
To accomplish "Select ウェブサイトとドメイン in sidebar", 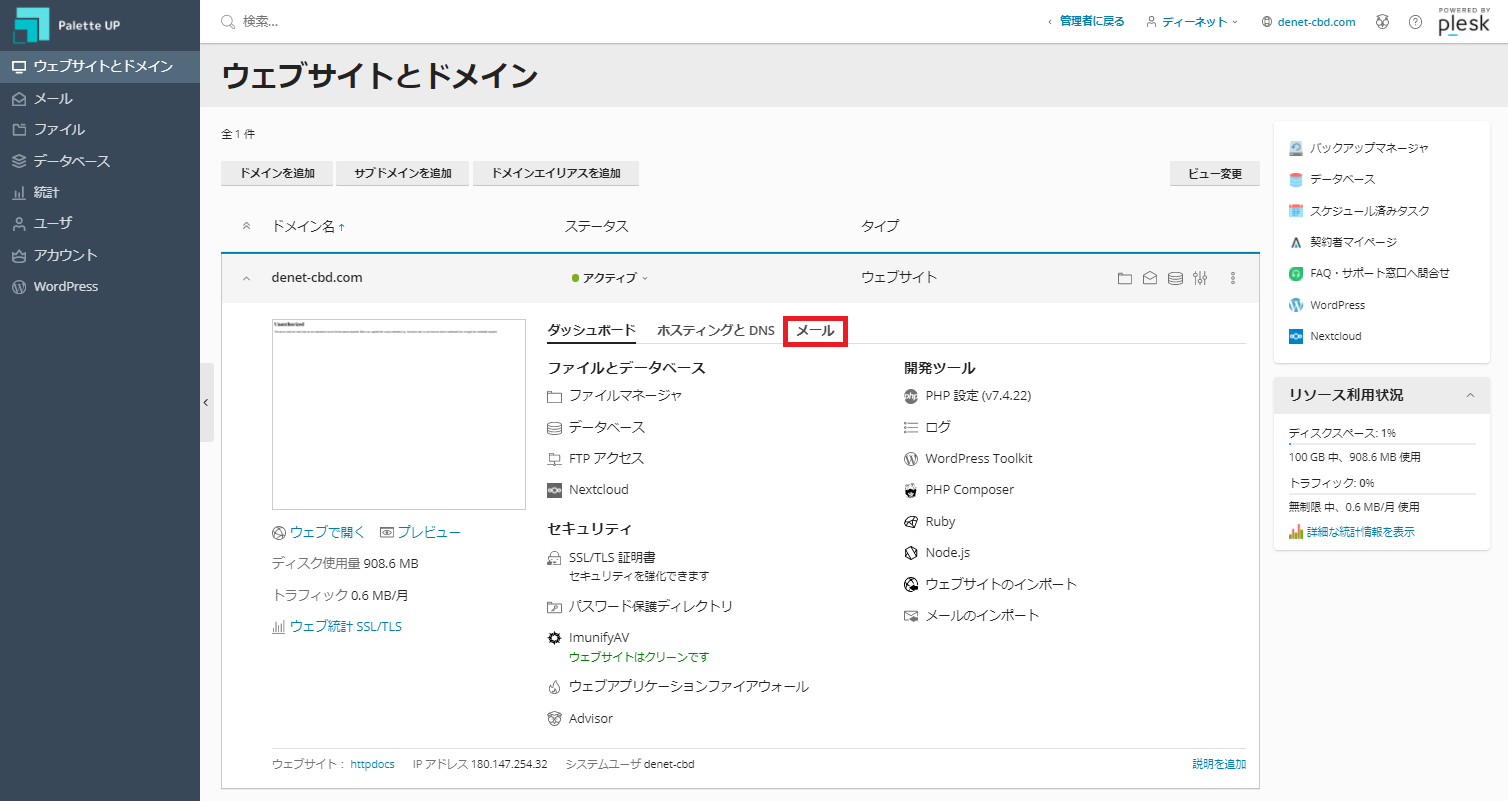I will click(x=100, y=67).
